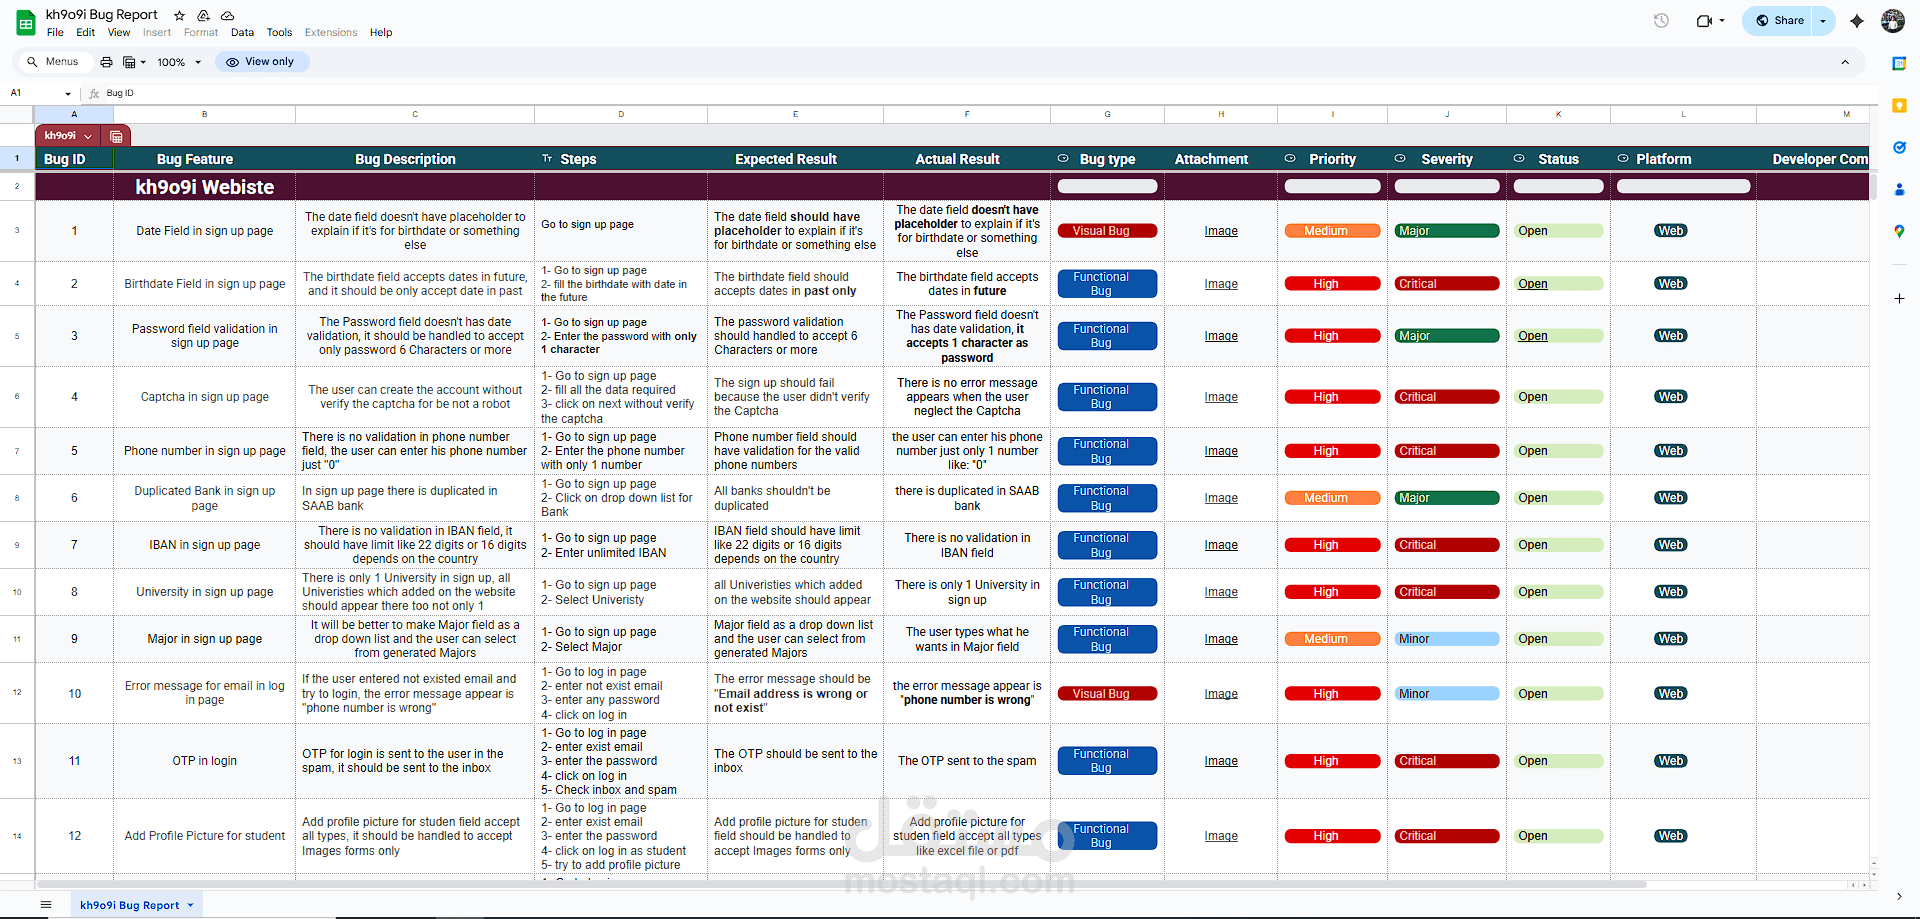Click the View only mode button
The image size is (1920, 919).
coord(261,62)
